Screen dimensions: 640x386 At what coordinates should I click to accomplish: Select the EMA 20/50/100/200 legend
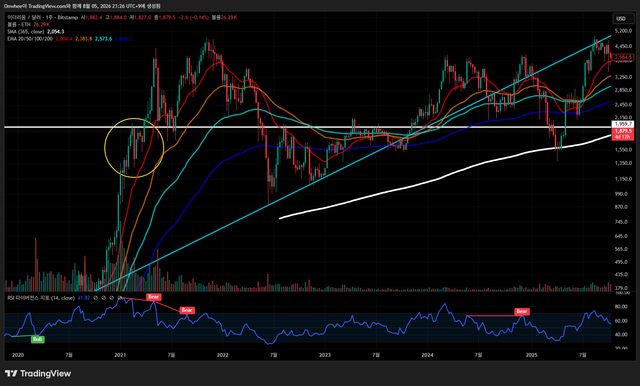click(x=30, y=38)
